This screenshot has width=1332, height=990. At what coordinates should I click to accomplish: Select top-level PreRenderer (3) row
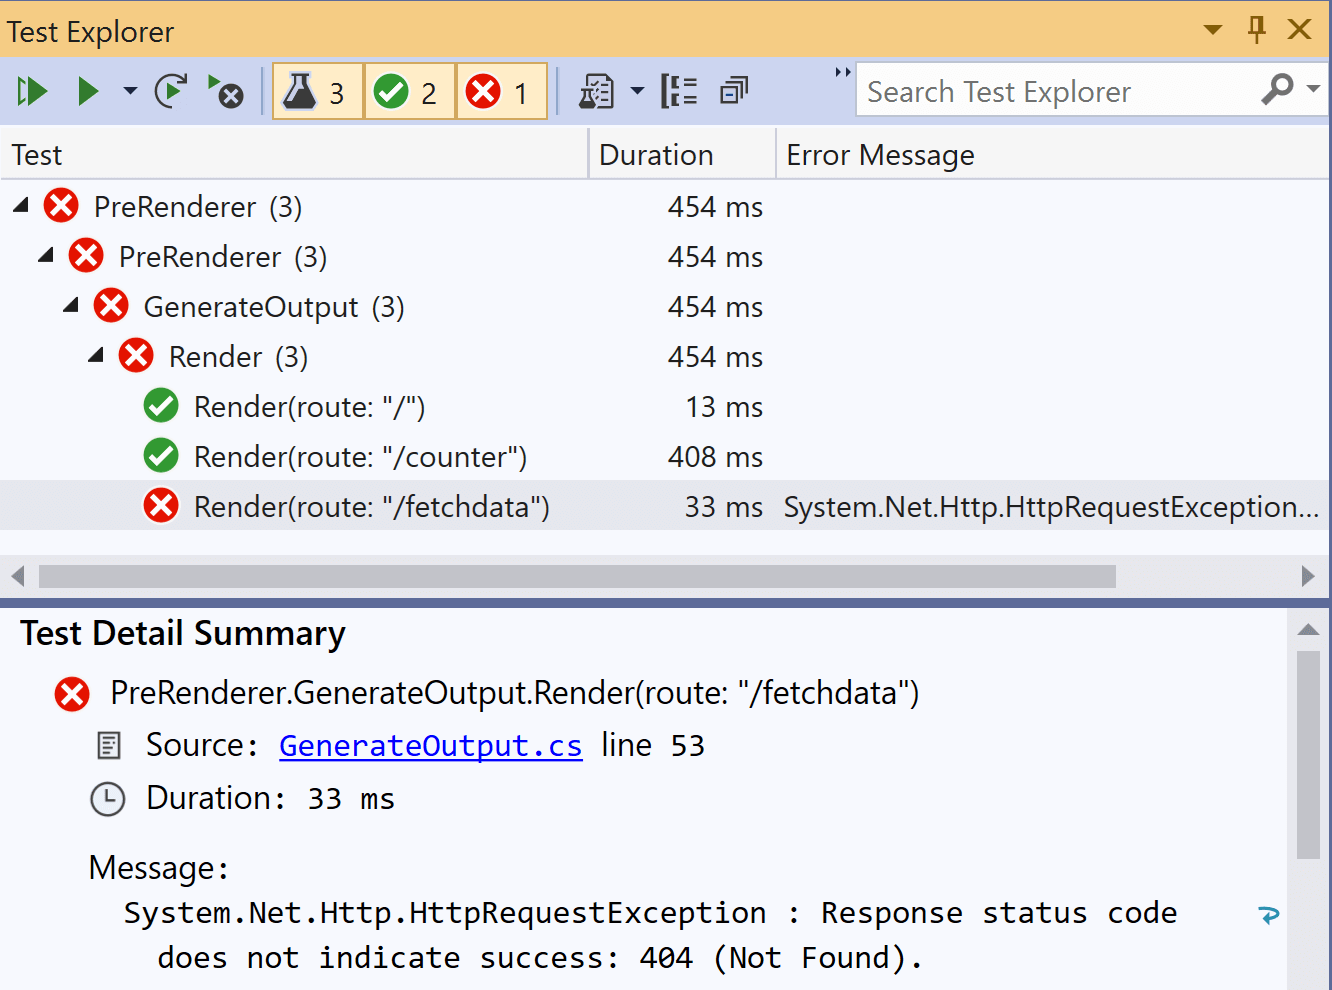pos(665,207)
